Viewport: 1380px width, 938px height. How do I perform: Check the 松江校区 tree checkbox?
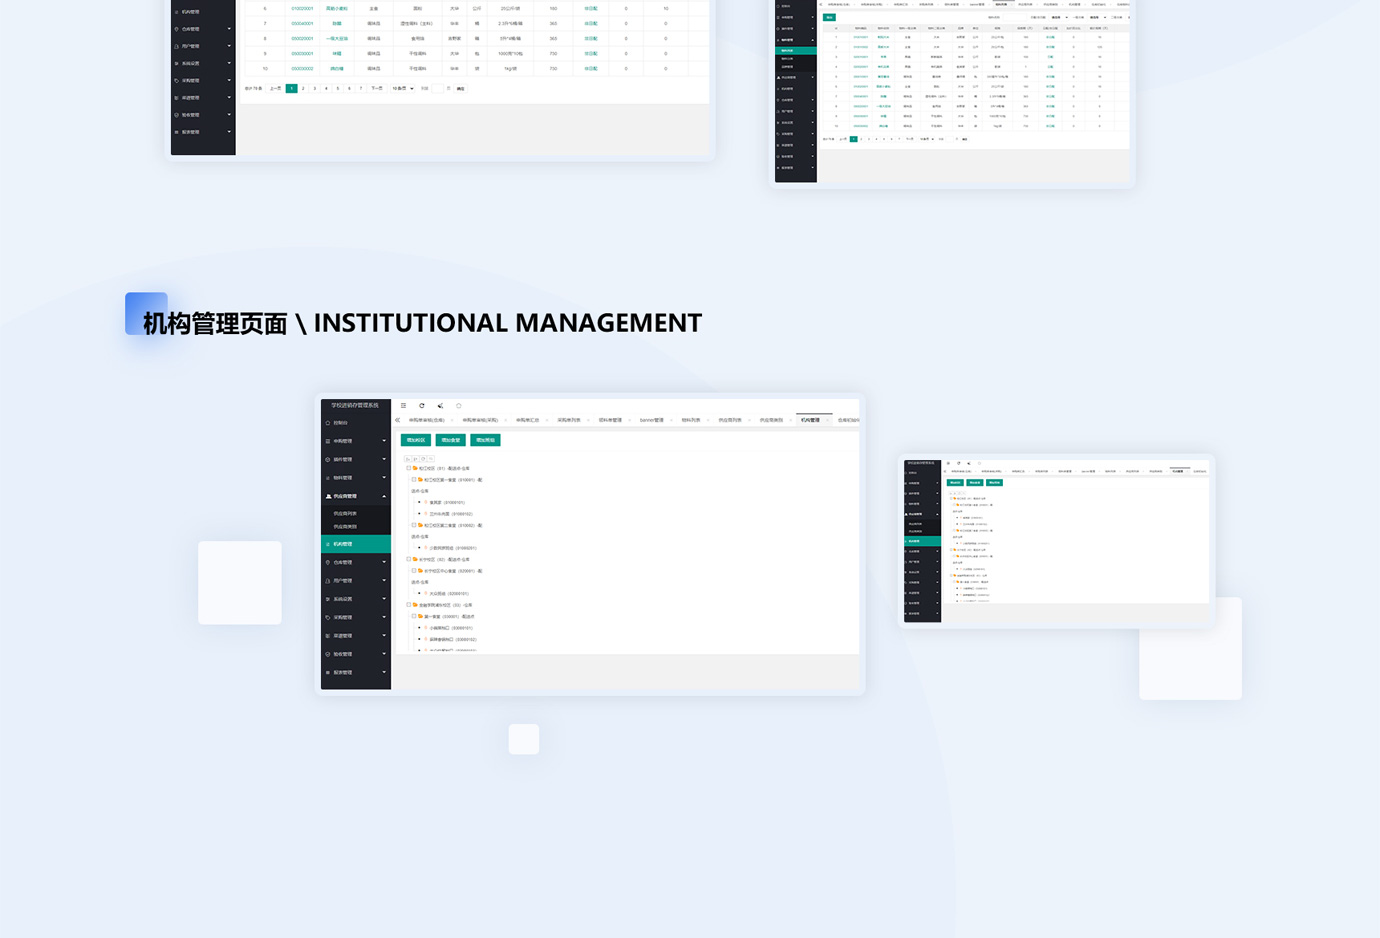coord(408,468)
